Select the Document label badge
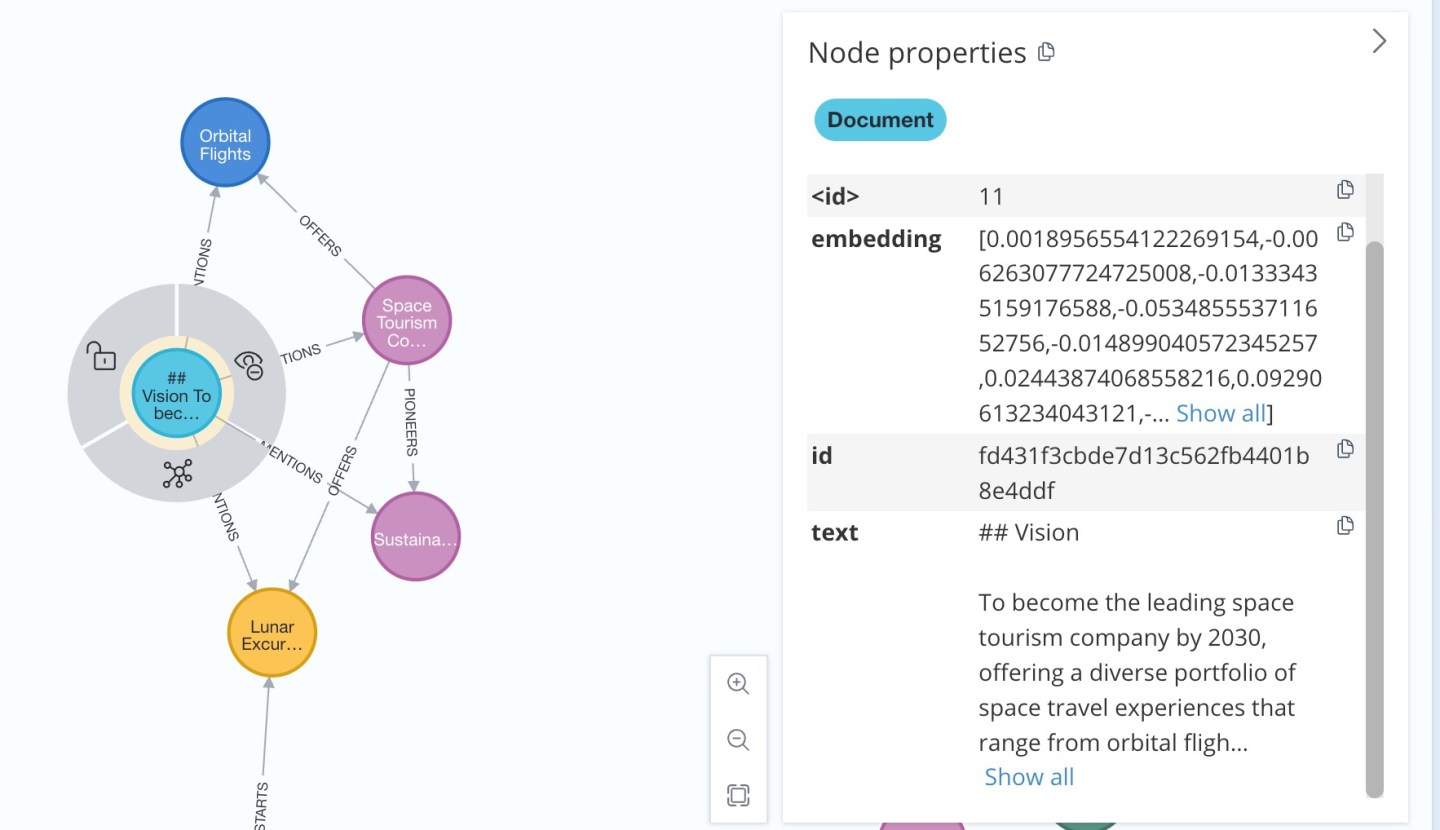This screenshot has width=1440, height=830. point(879,119)
